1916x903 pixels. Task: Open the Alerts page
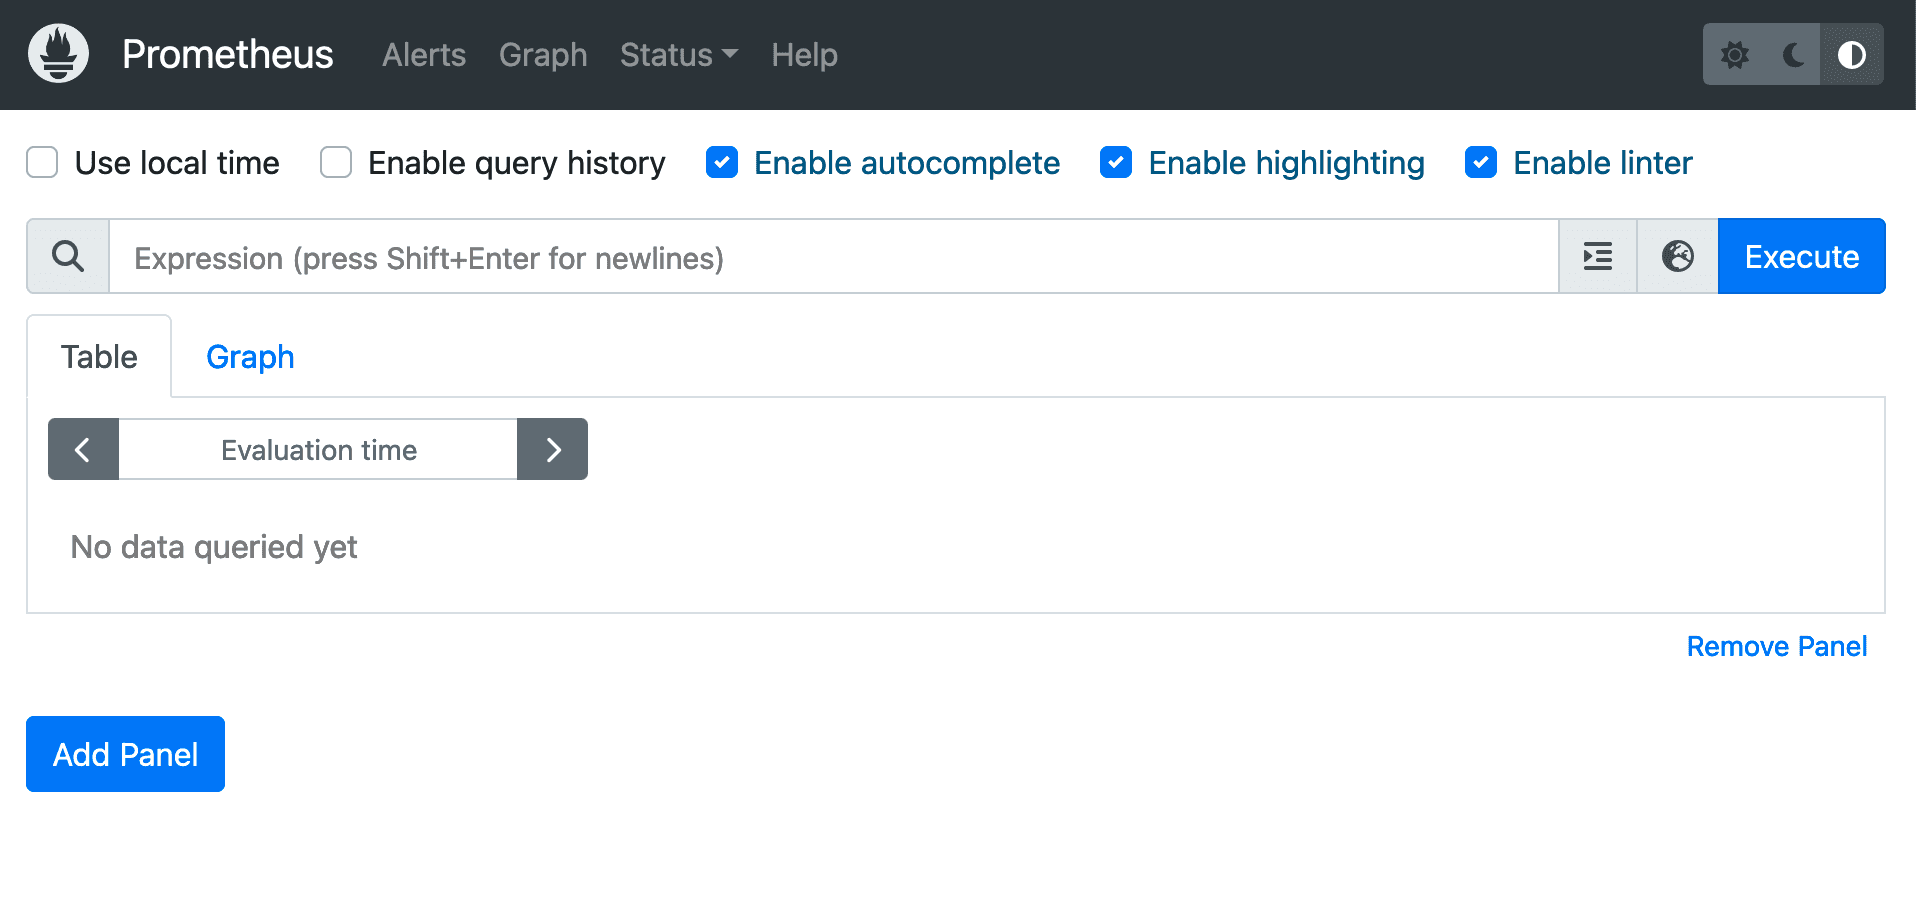coord(424,55)
